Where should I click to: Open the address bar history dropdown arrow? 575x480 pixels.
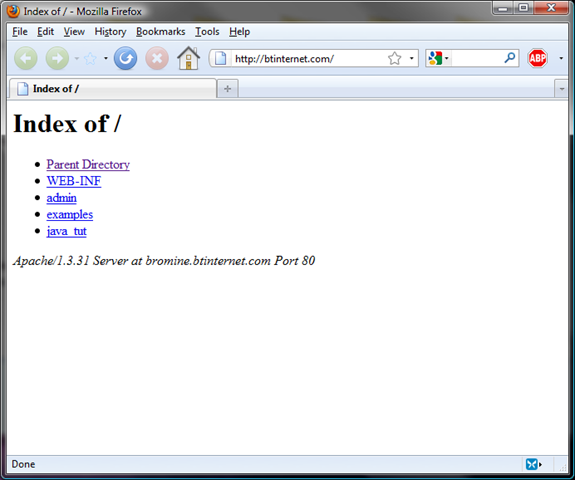point(411,58)
